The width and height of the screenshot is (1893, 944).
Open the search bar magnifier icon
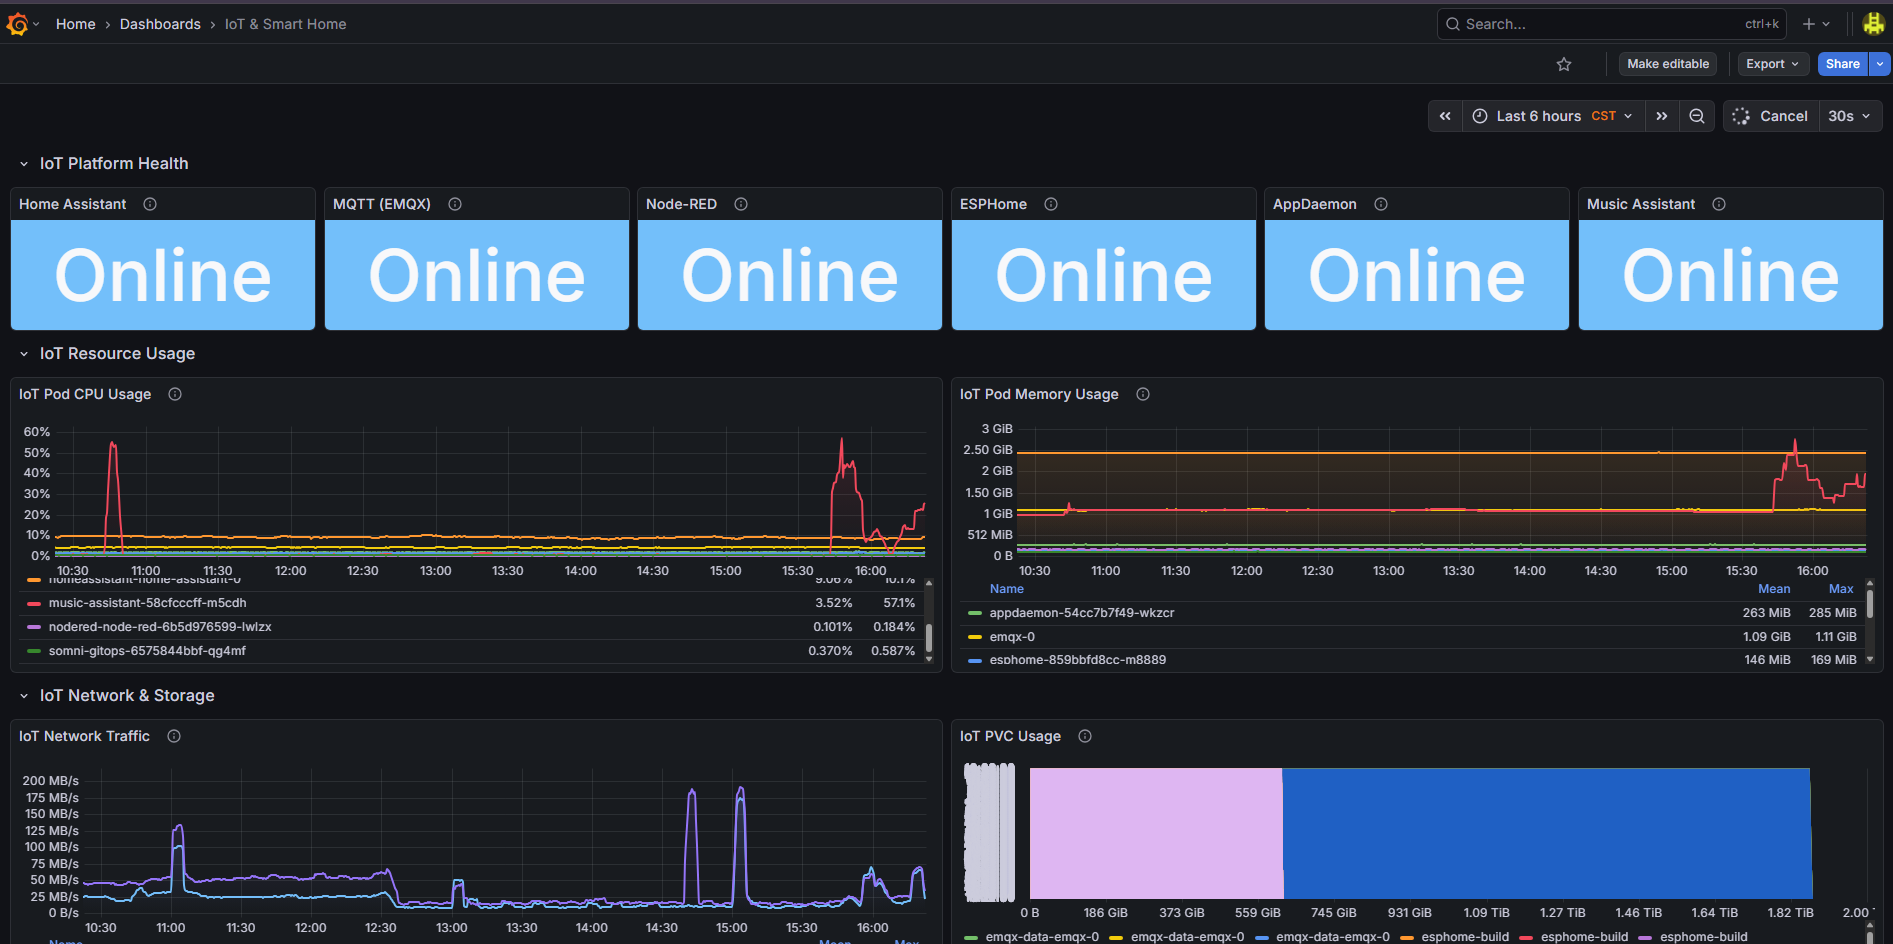click(x=1452, y=23)
